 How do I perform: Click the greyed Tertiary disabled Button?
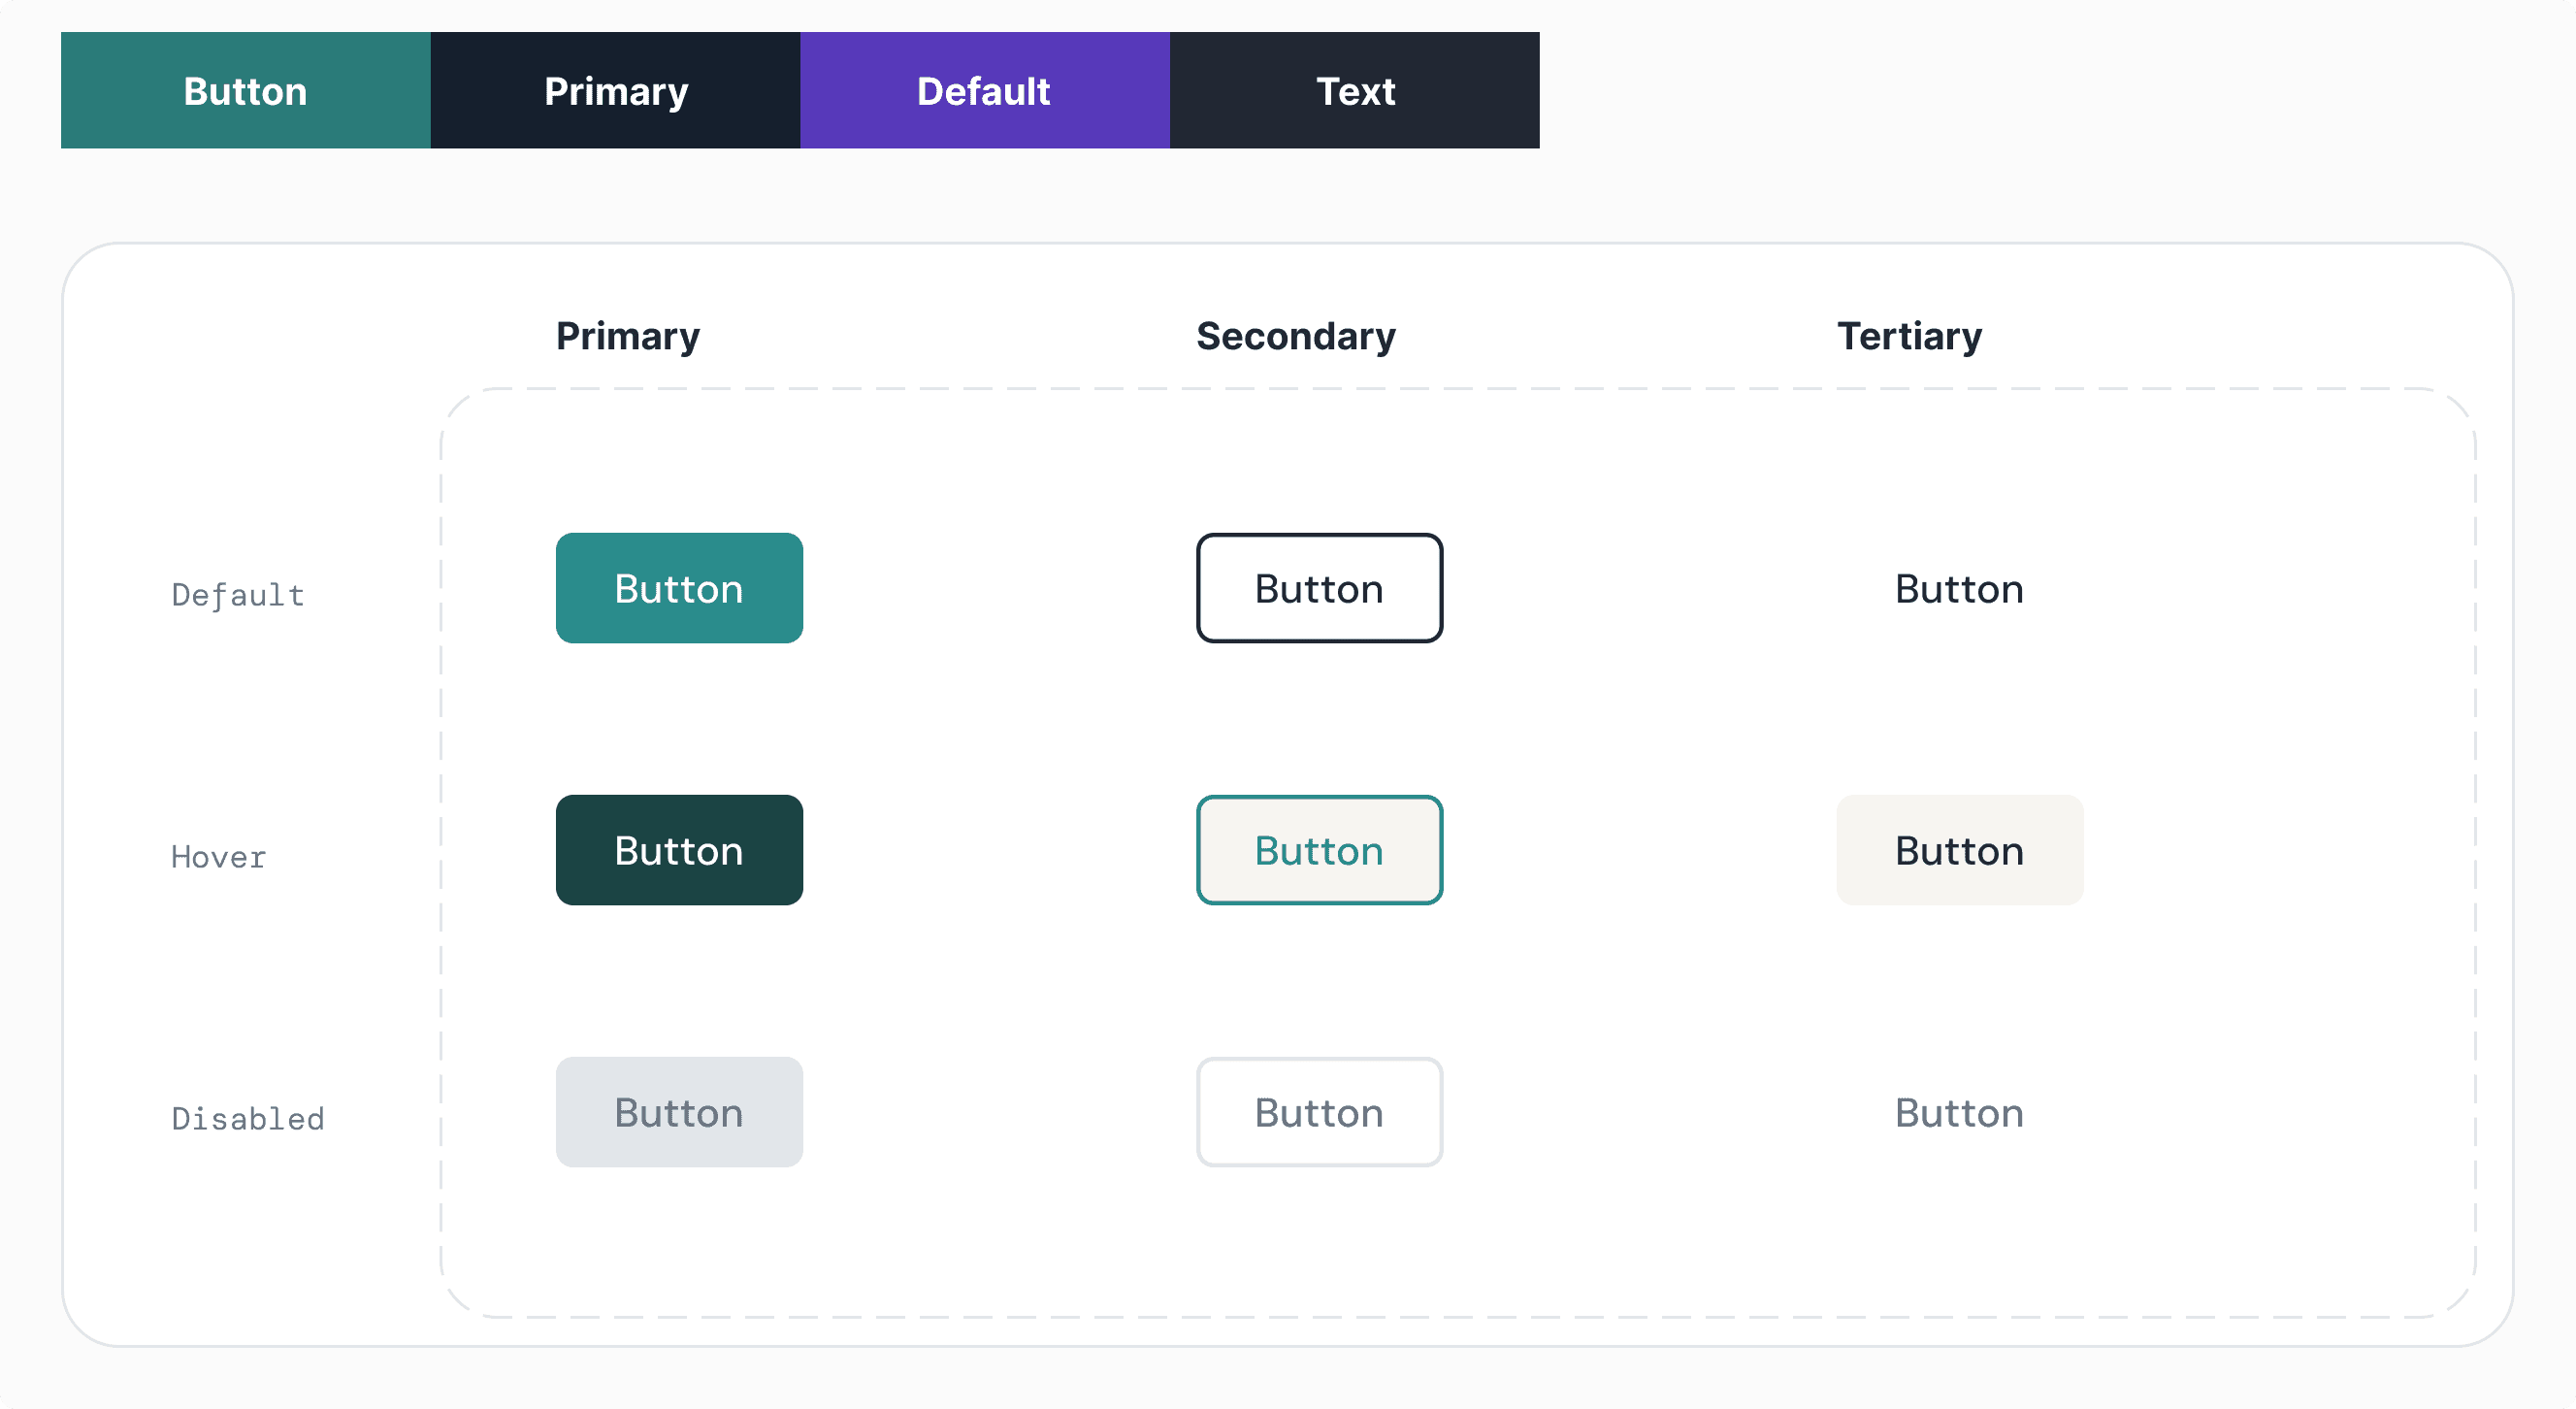point(1959,1112)
